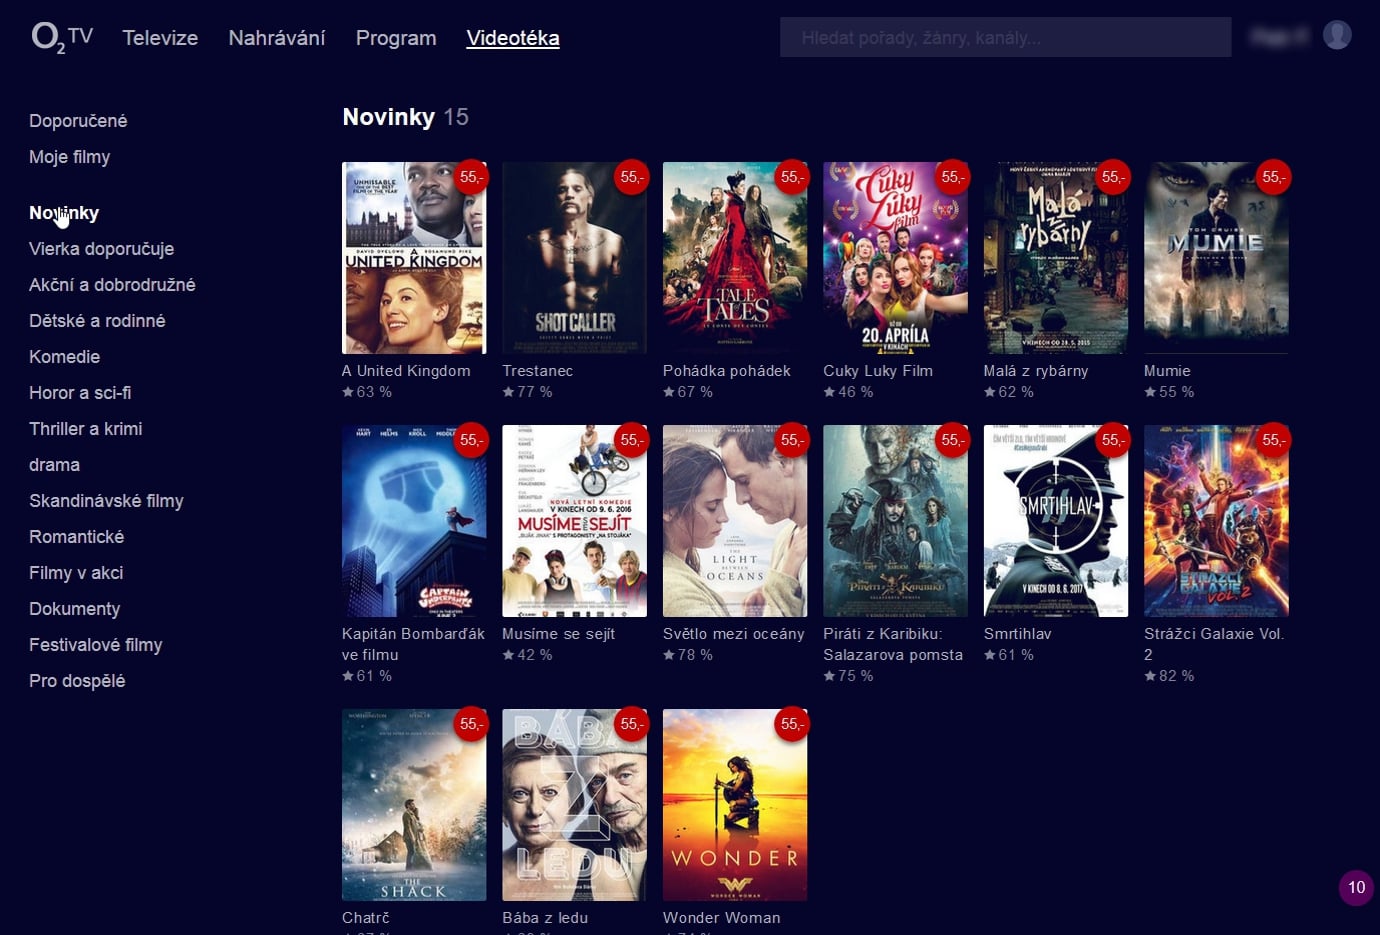
Task: Open Smrtihlav movie poster
Action: (1056, 521)
